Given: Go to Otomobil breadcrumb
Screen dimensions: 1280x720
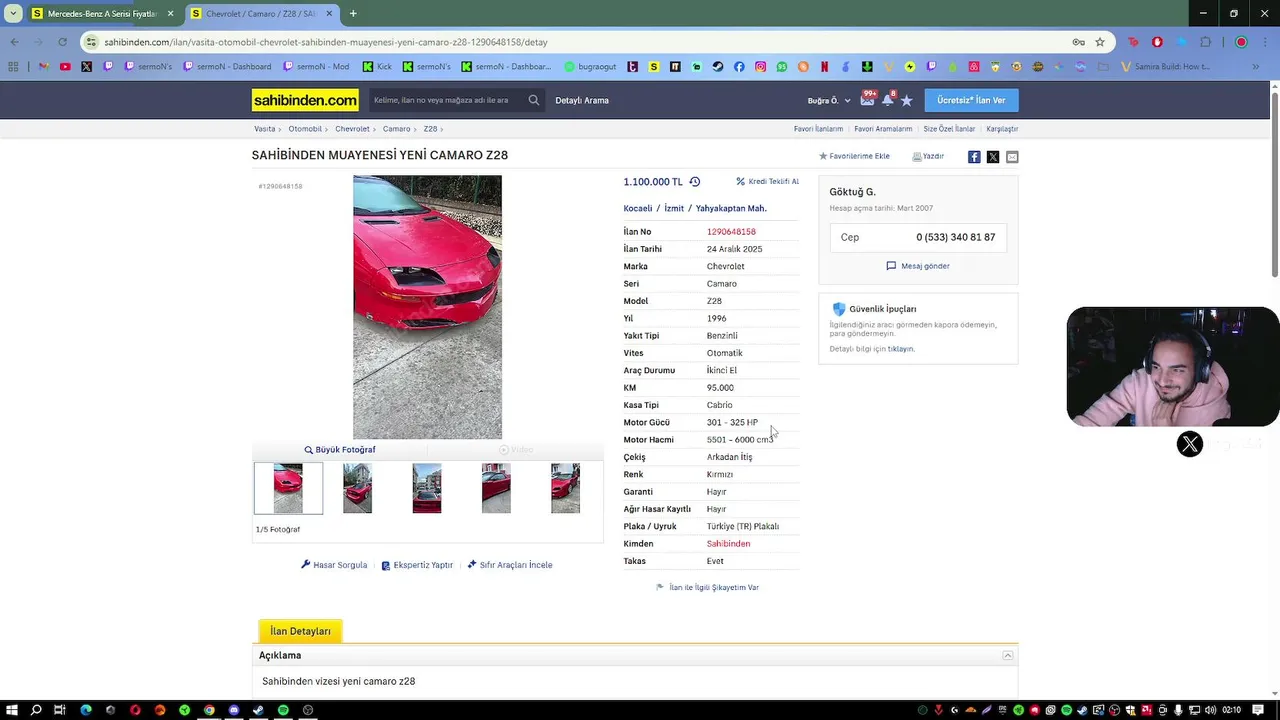Looking at the screenshot, I should (305, 129).
